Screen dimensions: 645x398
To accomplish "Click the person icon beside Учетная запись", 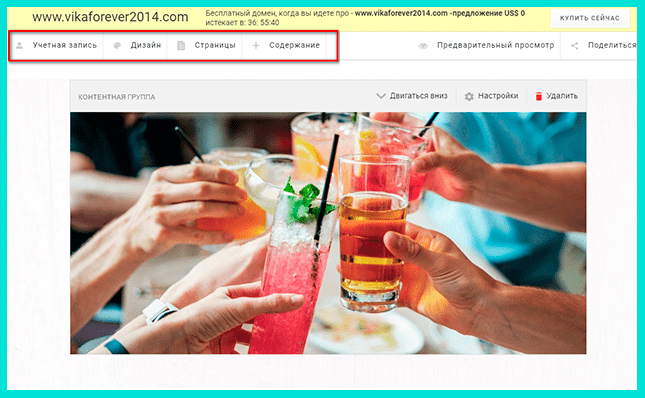I will click(x=19, y=45).
